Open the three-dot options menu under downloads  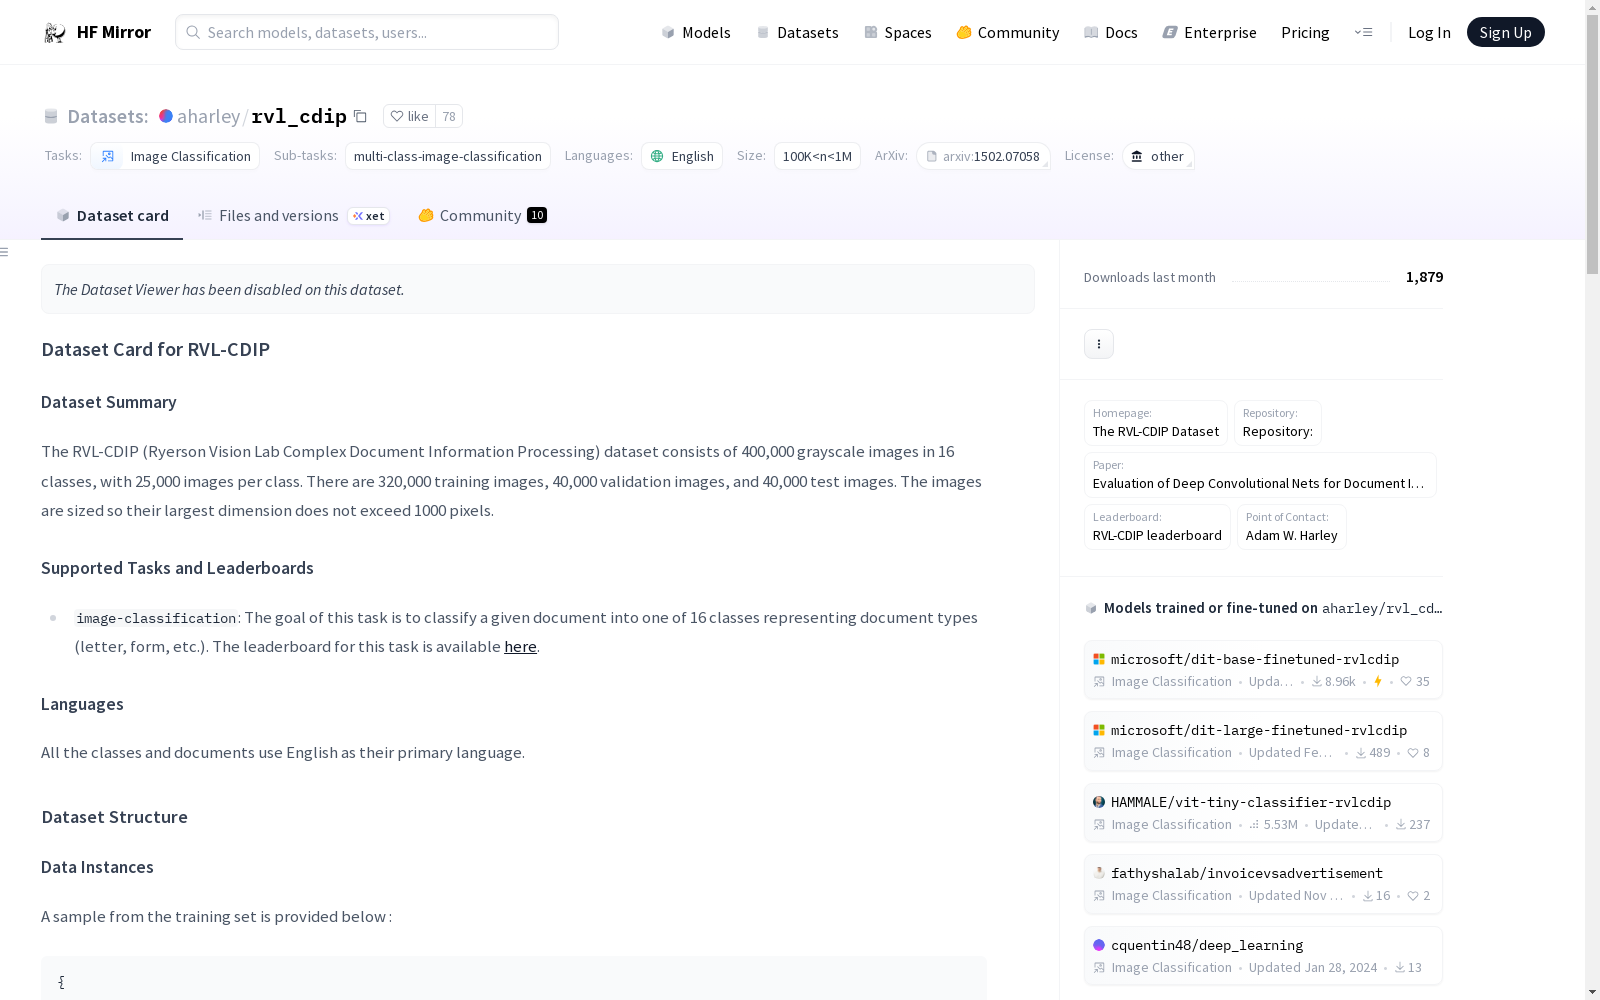point(1099,344)
